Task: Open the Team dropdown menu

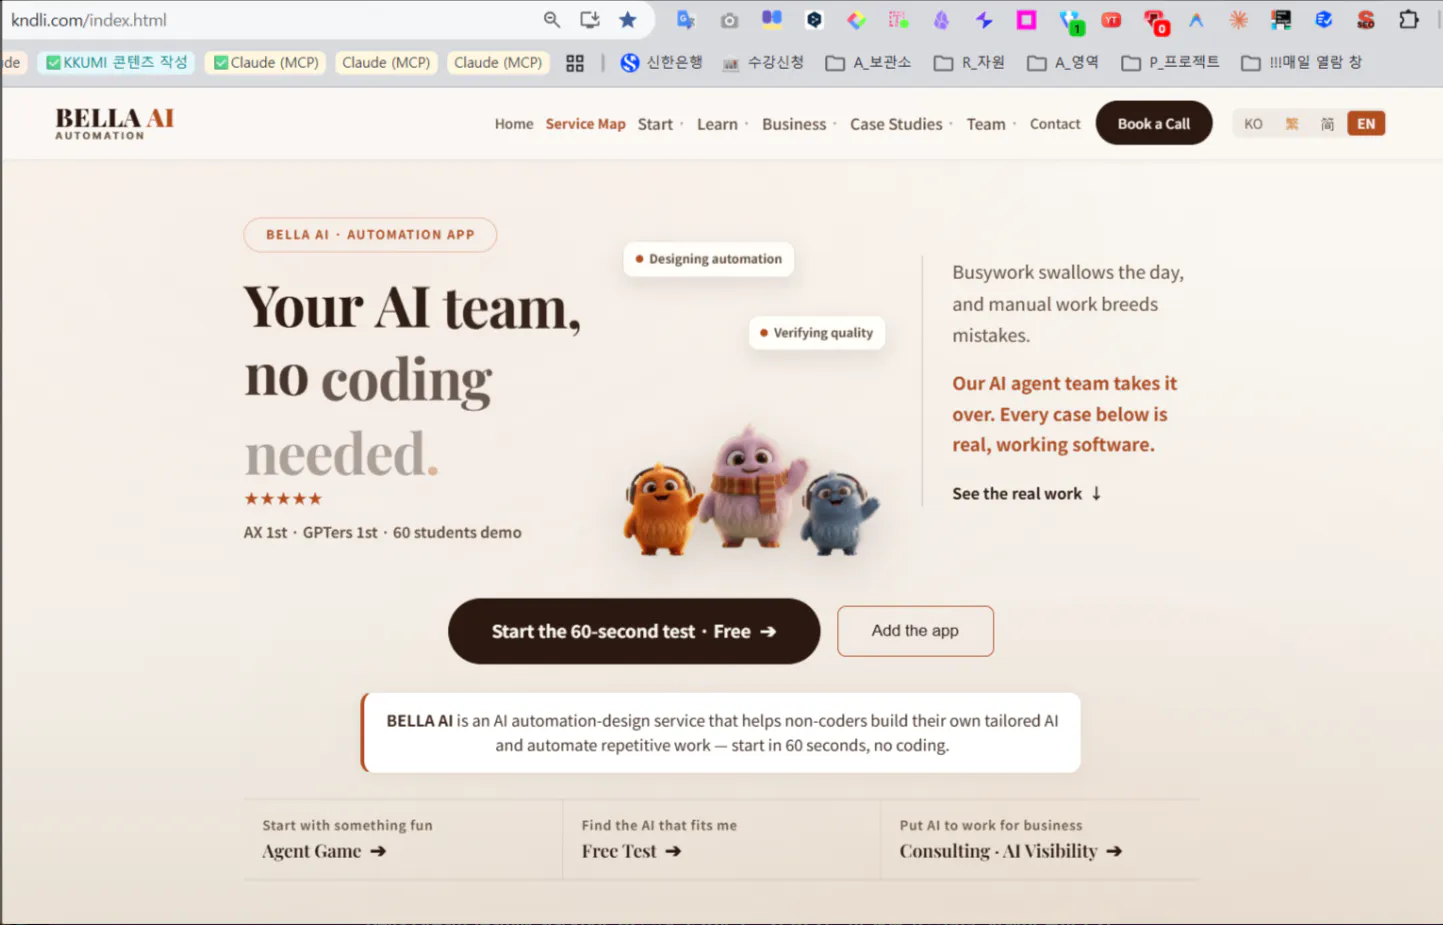Action: pyautogui.click(x=991, y=124)
